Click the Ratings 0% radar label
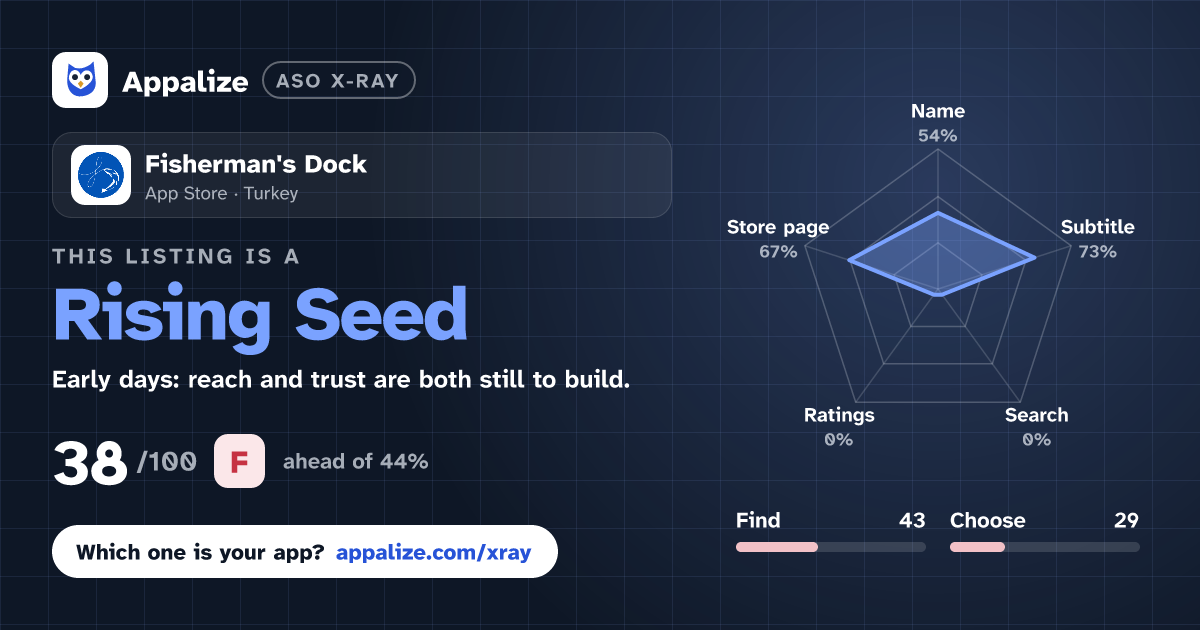 839,427
